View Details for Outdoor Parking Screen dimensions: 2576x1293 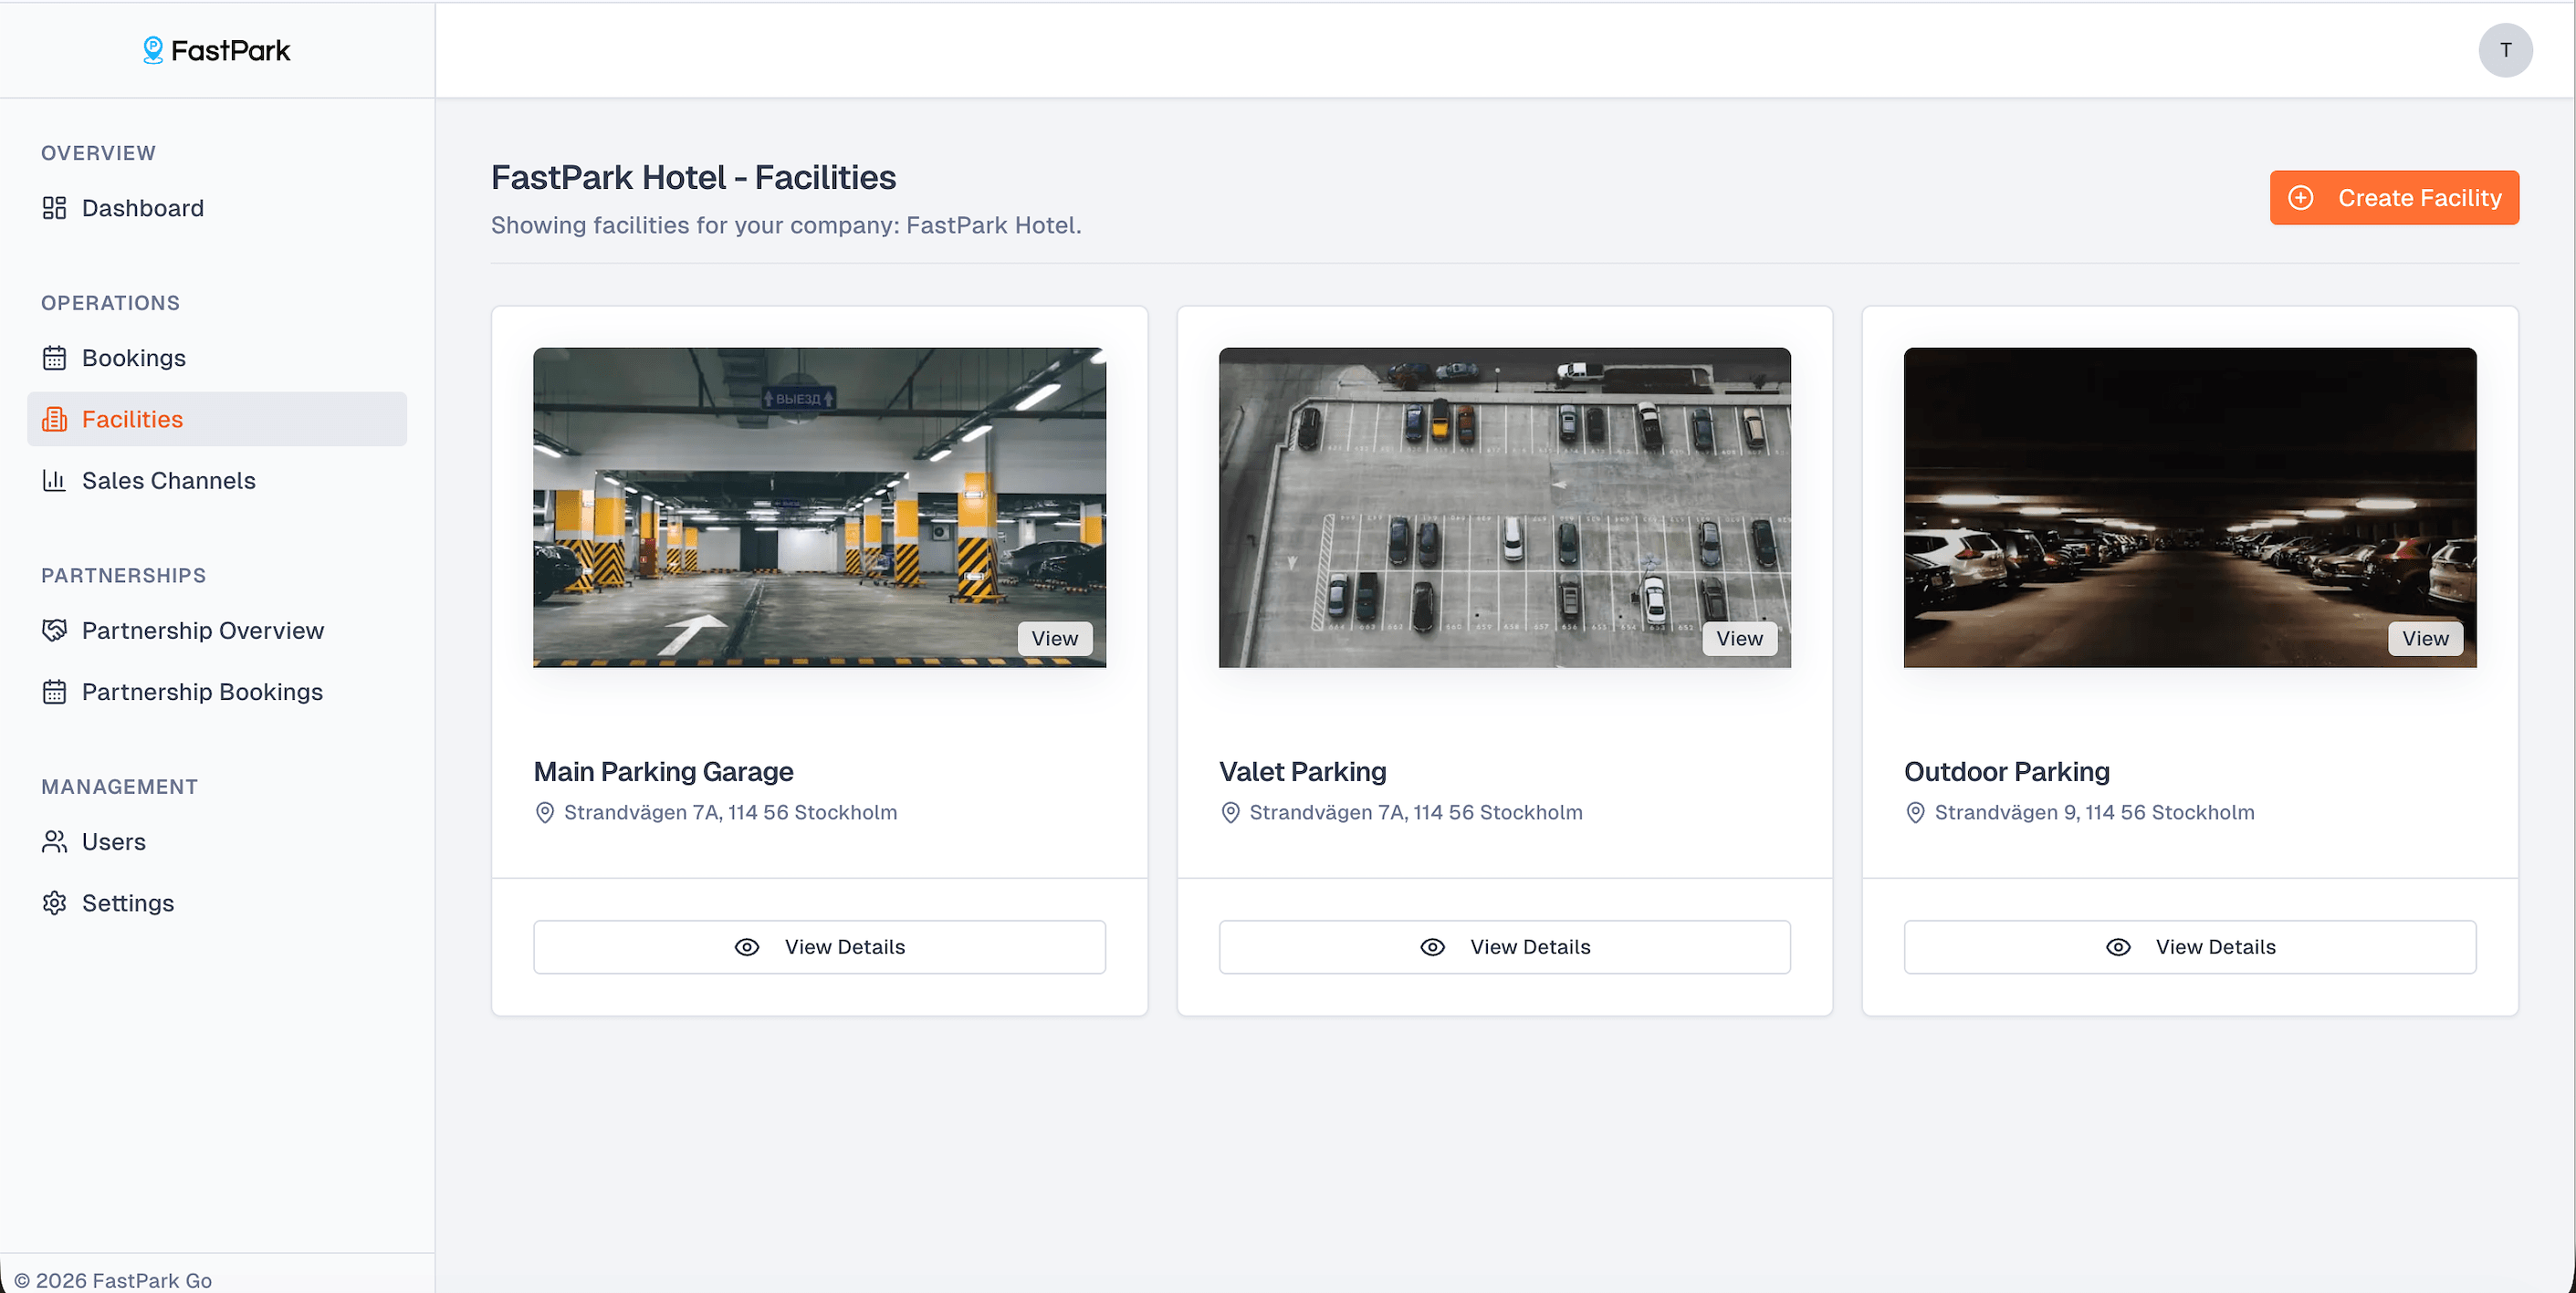(2190, 947)
